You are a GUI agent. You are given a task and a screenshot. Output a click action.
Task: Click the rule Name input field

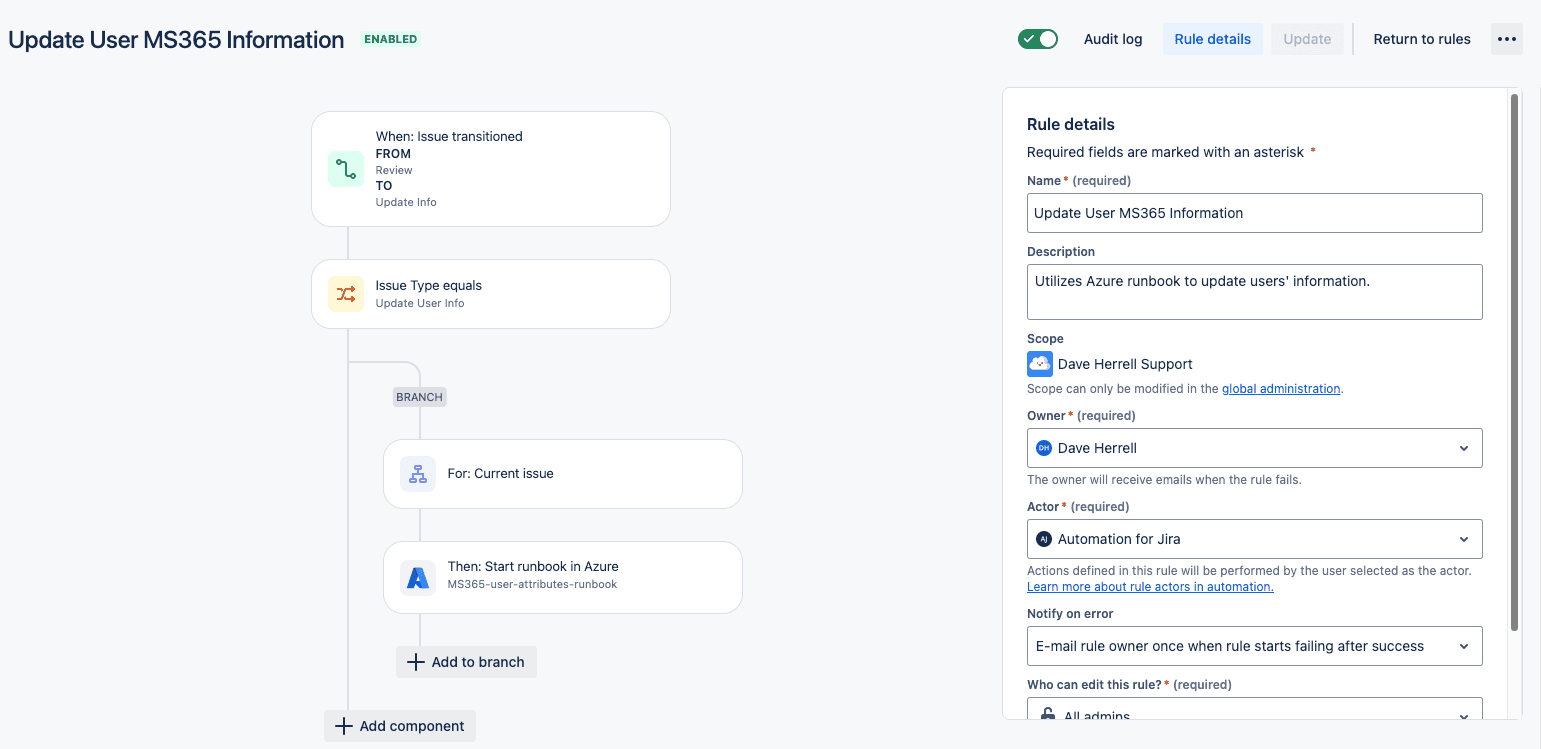coord(1255,213)
